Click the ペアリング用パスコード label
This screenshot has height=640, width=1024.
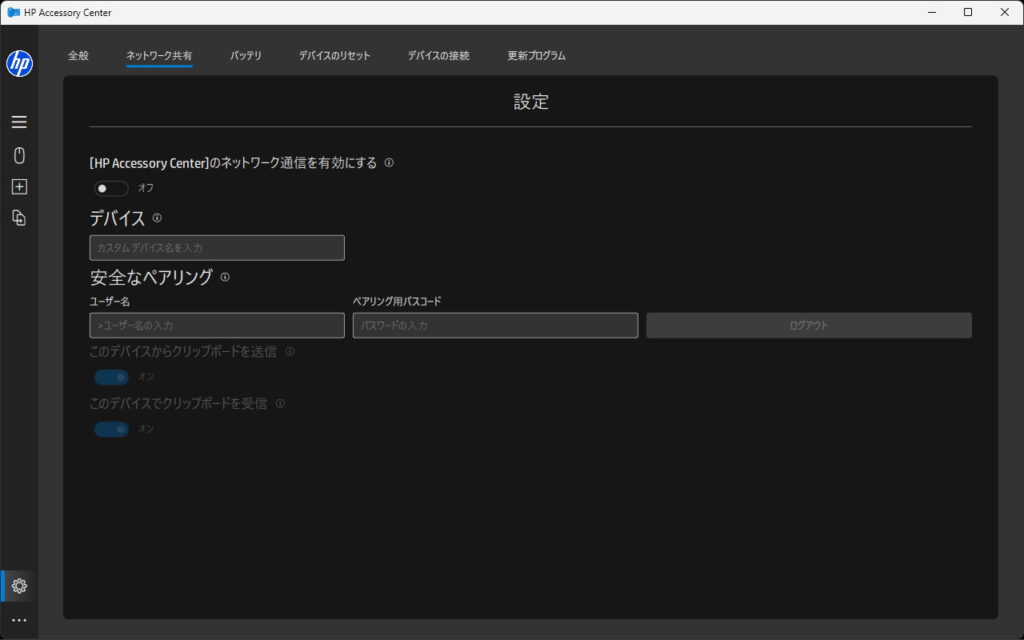pos(397,301)
